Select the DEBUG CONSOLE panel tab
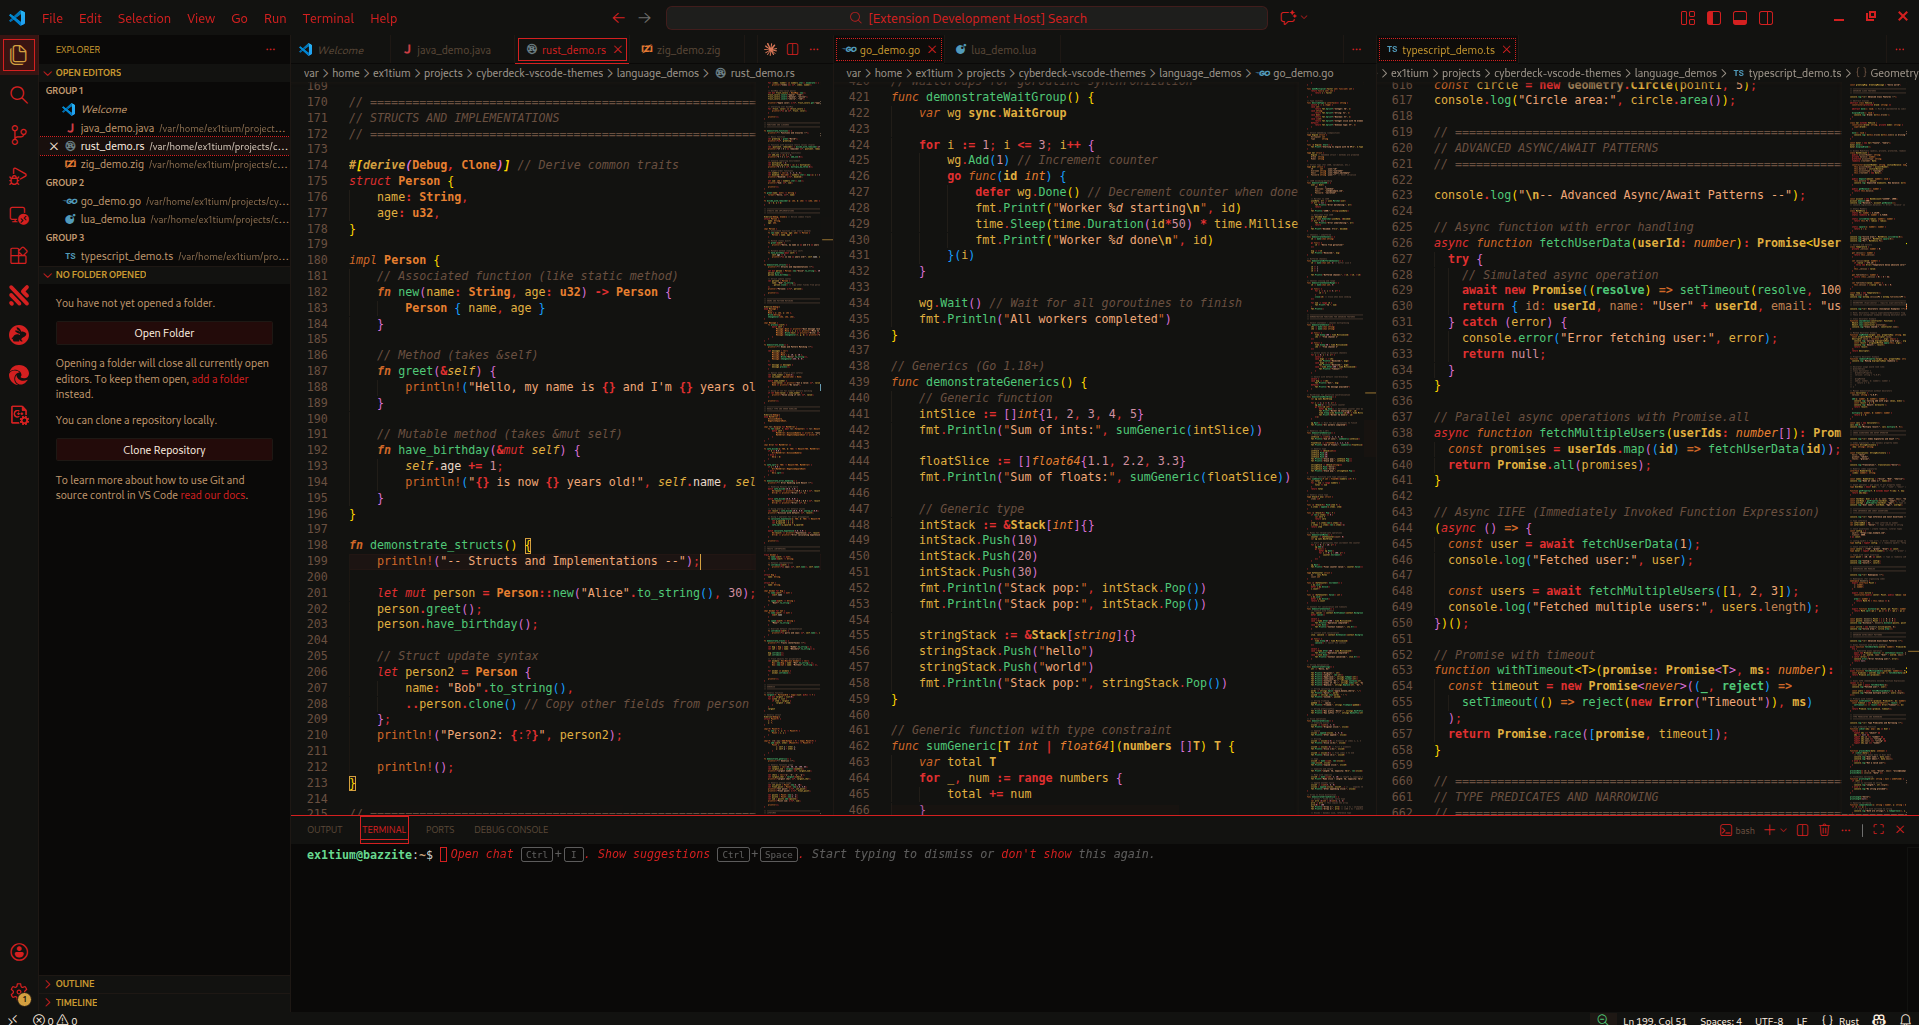1919x1025 pixels. (511, 829)
